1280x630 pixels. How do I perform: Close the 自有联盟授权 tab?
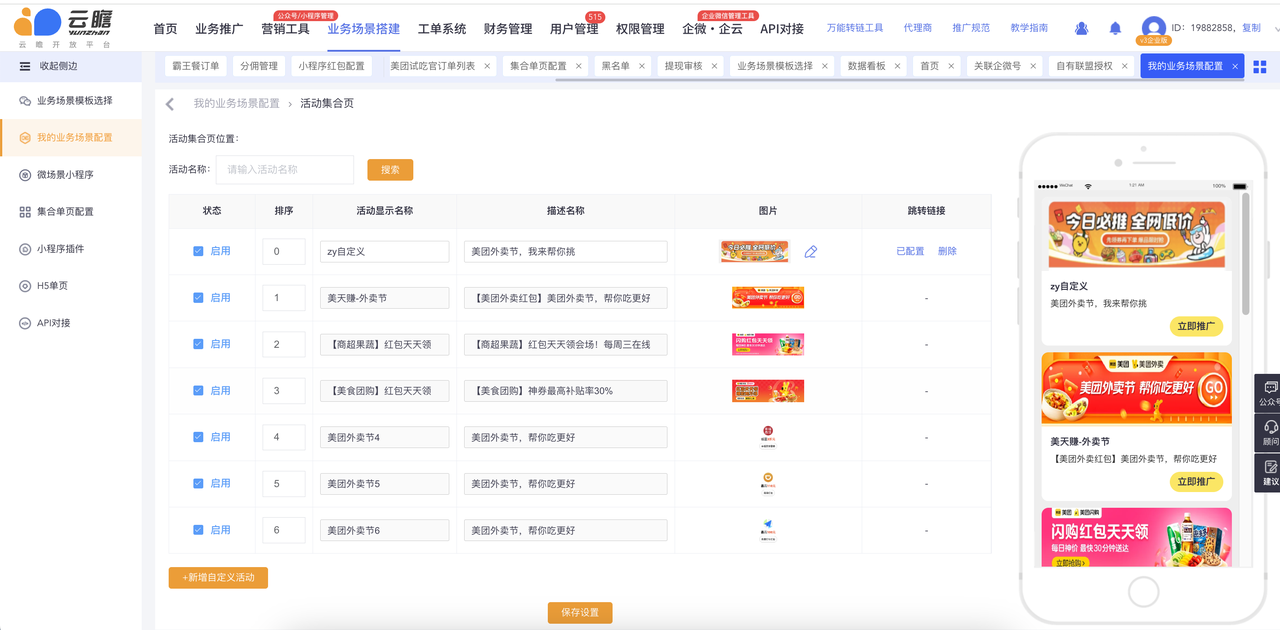[1125, 66]
